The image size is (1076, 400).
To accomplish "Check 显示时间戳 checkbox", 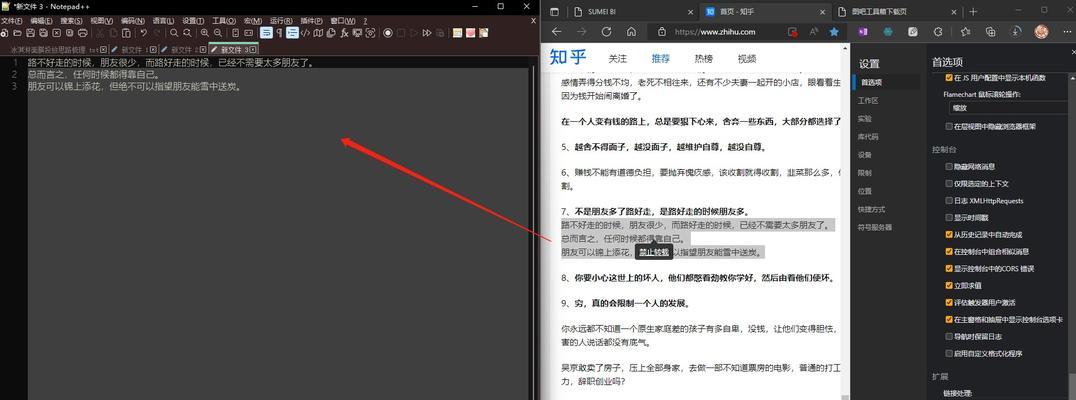I will tap(949, 217).
